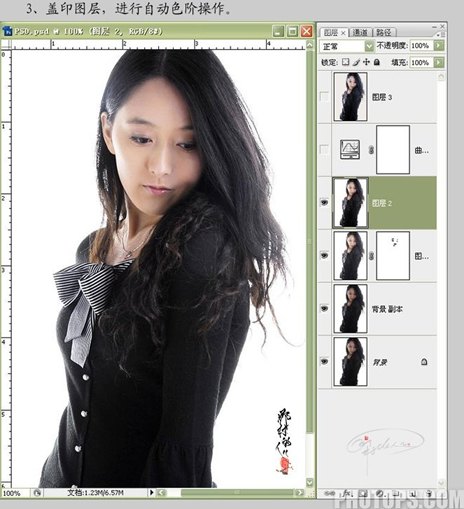Click 背景 副本 layer name
This screenshot has width=464, height=509.
click(x=387, y=309)
